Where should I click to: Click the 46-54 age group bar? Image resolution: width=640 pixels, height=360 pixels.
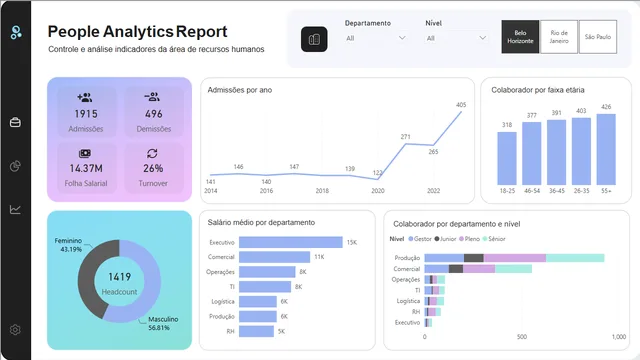pos(532,153)
